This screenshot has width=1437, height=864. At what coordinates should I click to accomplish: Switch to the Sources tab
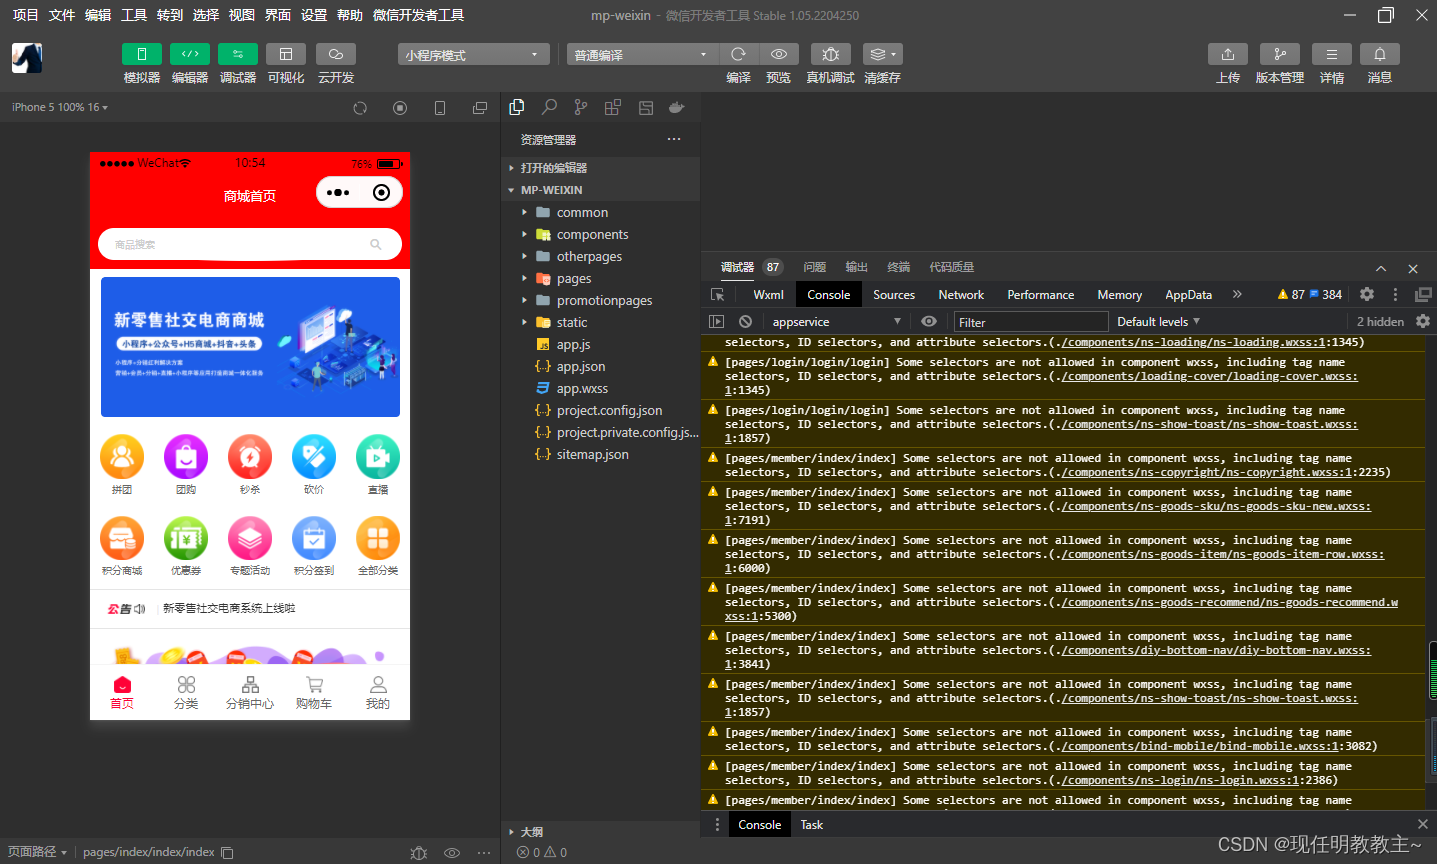894,295
